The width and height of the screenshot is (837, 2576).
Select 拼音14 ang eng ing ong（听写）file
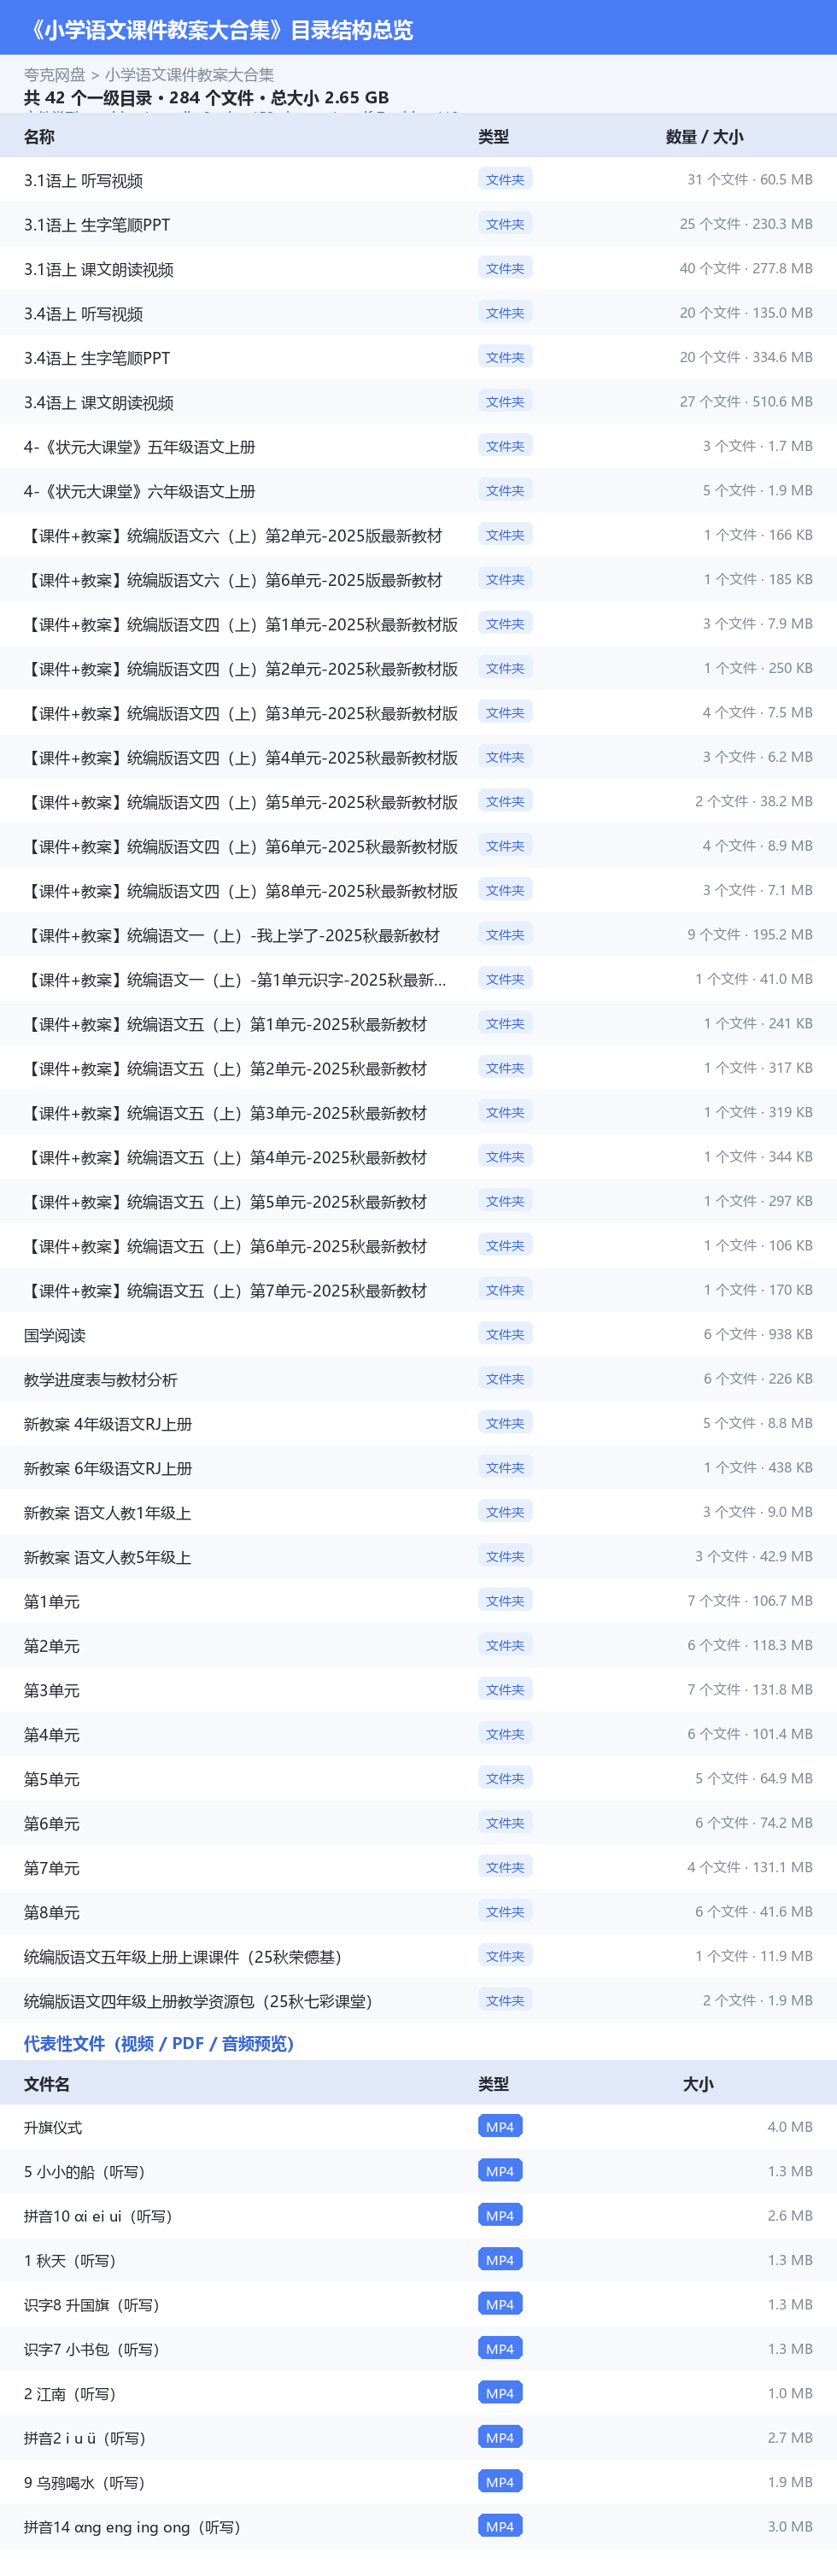pyautogui.click(x=418, y=2526)
